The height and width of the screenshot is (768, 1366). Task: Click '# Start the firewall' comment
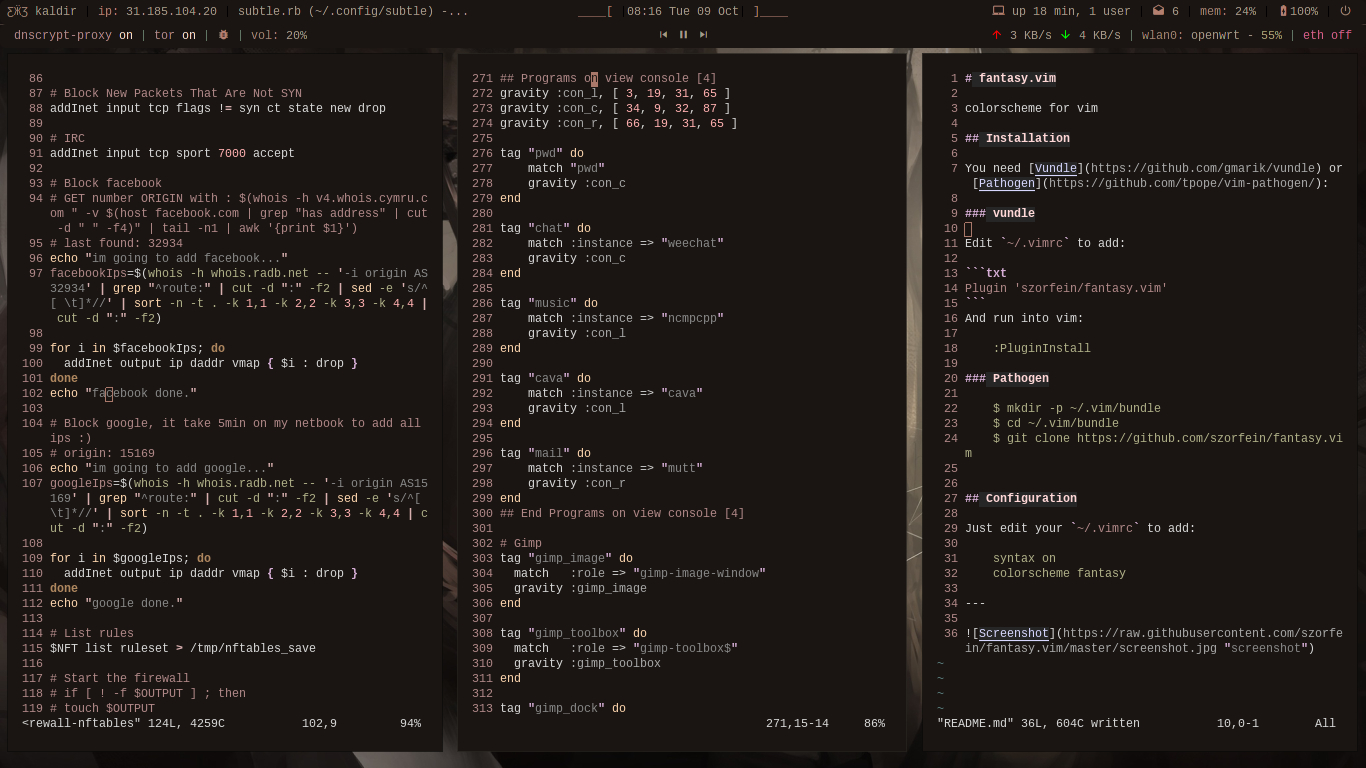pyautogui.click(x=120, y=678)
